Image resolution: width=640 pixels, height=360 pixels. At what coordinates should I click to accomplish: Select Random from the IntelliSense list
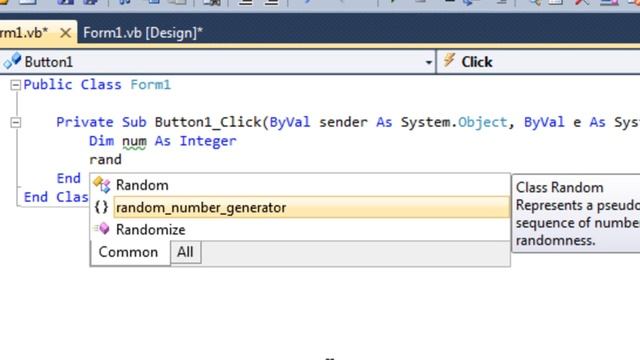(300, 185)
